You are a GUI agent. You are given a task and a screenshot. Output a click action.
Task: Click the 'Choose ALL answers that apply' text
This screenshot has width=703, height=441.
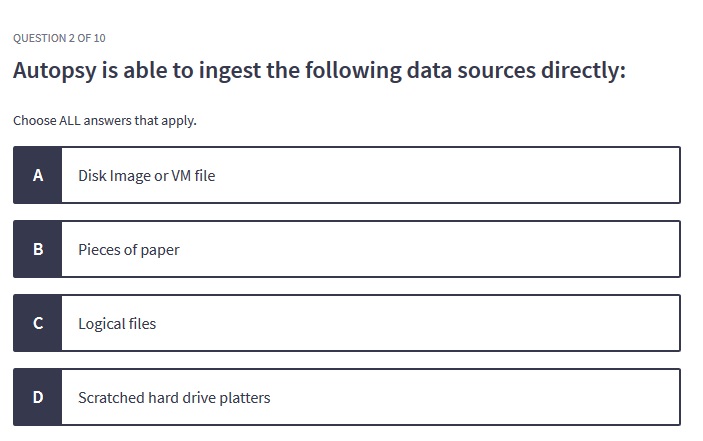coord(105,121)
